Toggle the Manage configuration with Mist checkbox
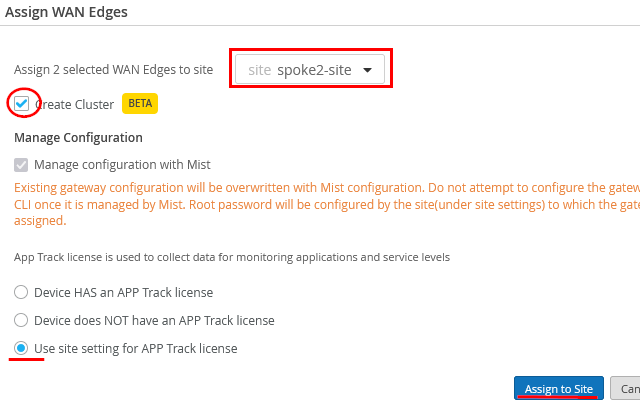The image size is (640, 417). pyautogui.click(x=22, y=164)
